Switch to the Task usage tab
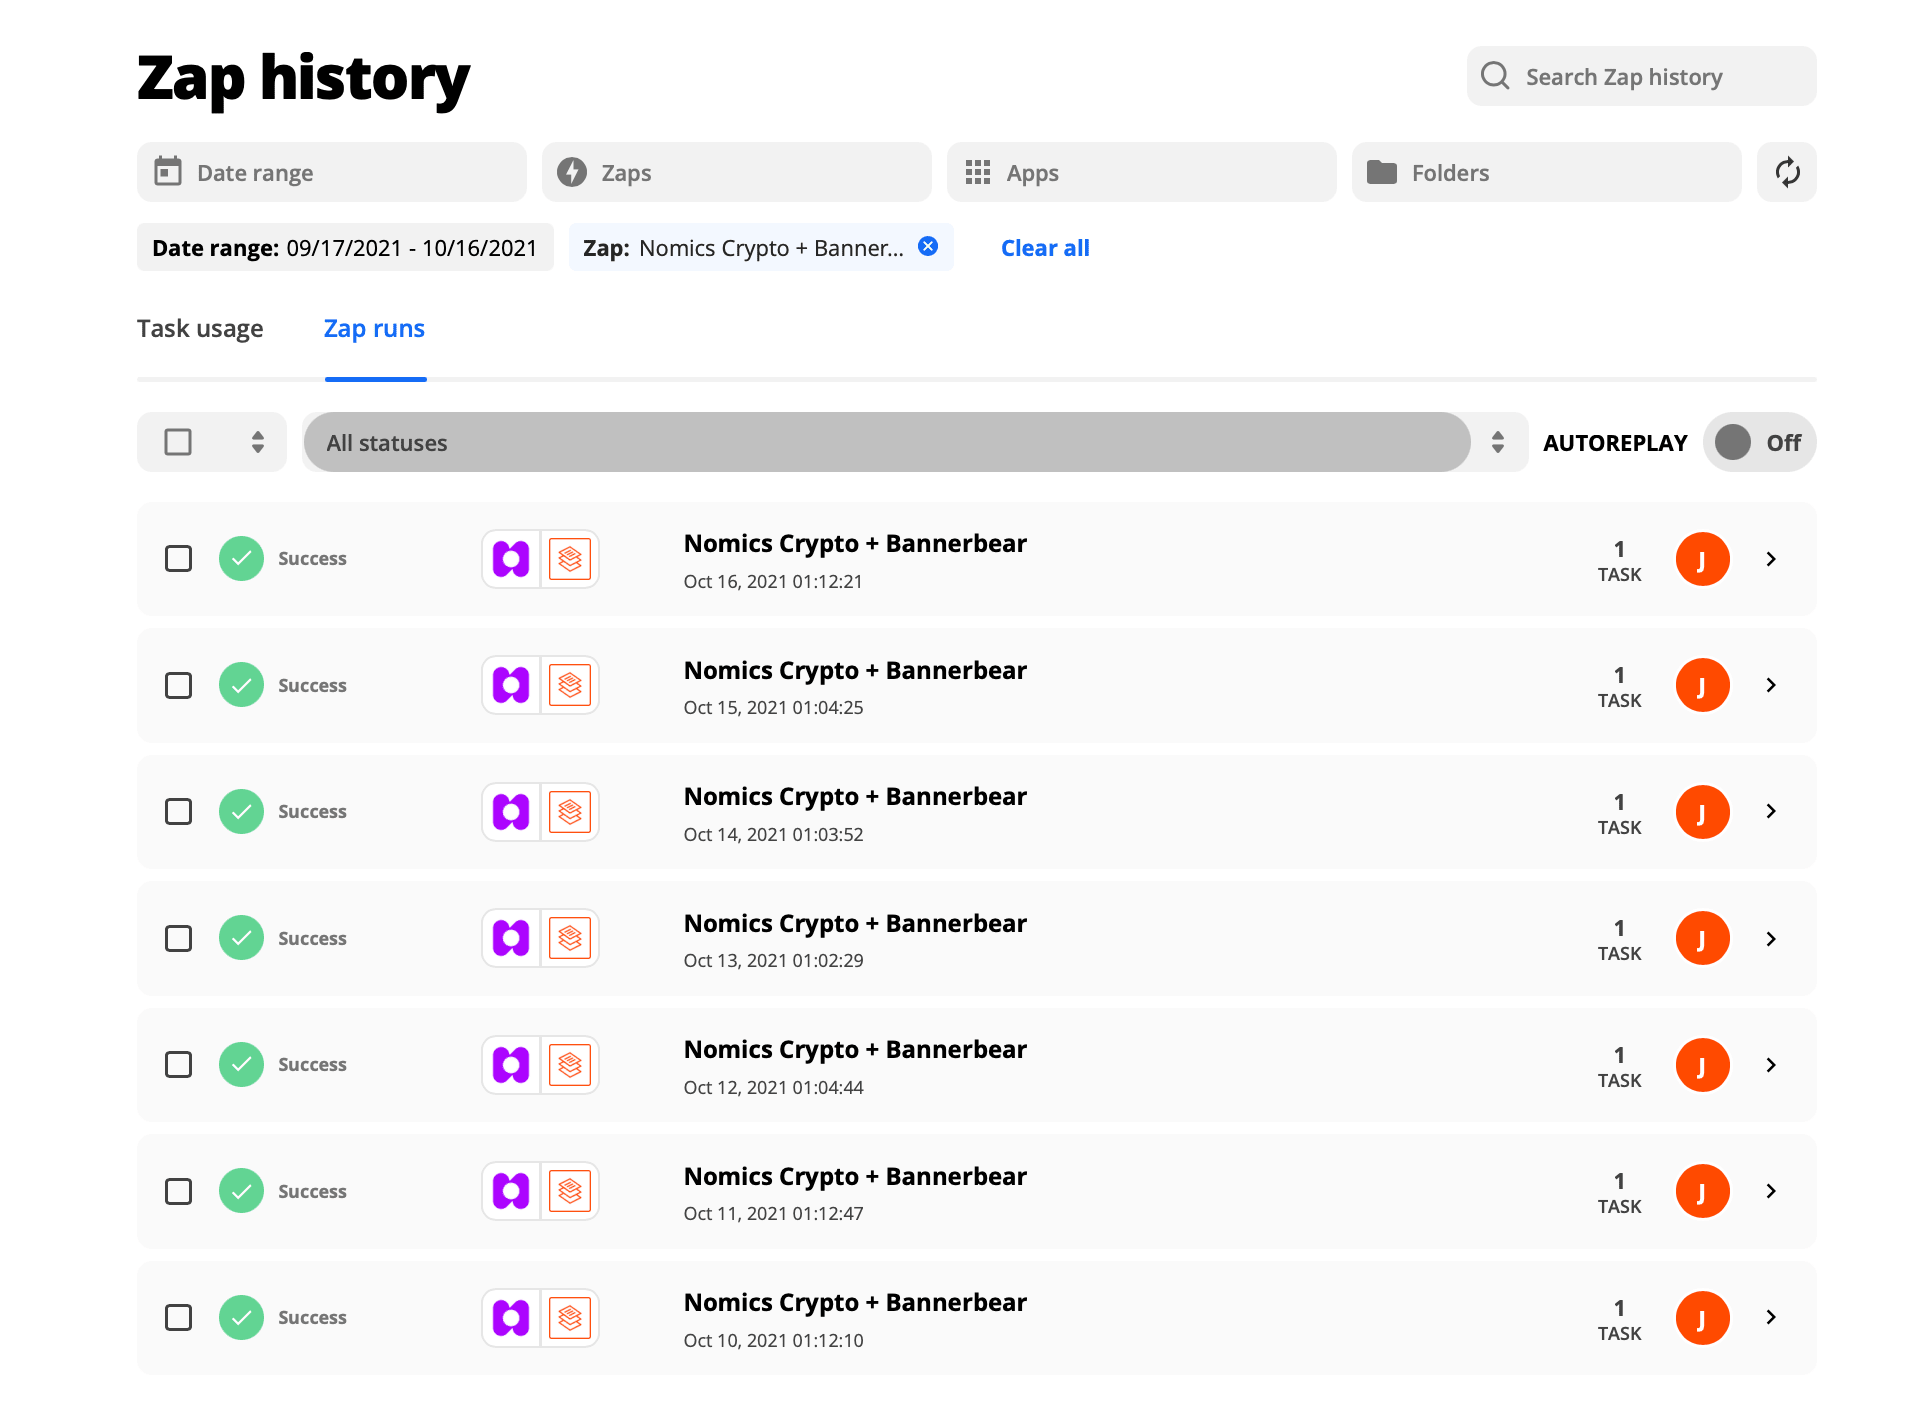Screen dimensions: 1932x1428 [200, 328]
